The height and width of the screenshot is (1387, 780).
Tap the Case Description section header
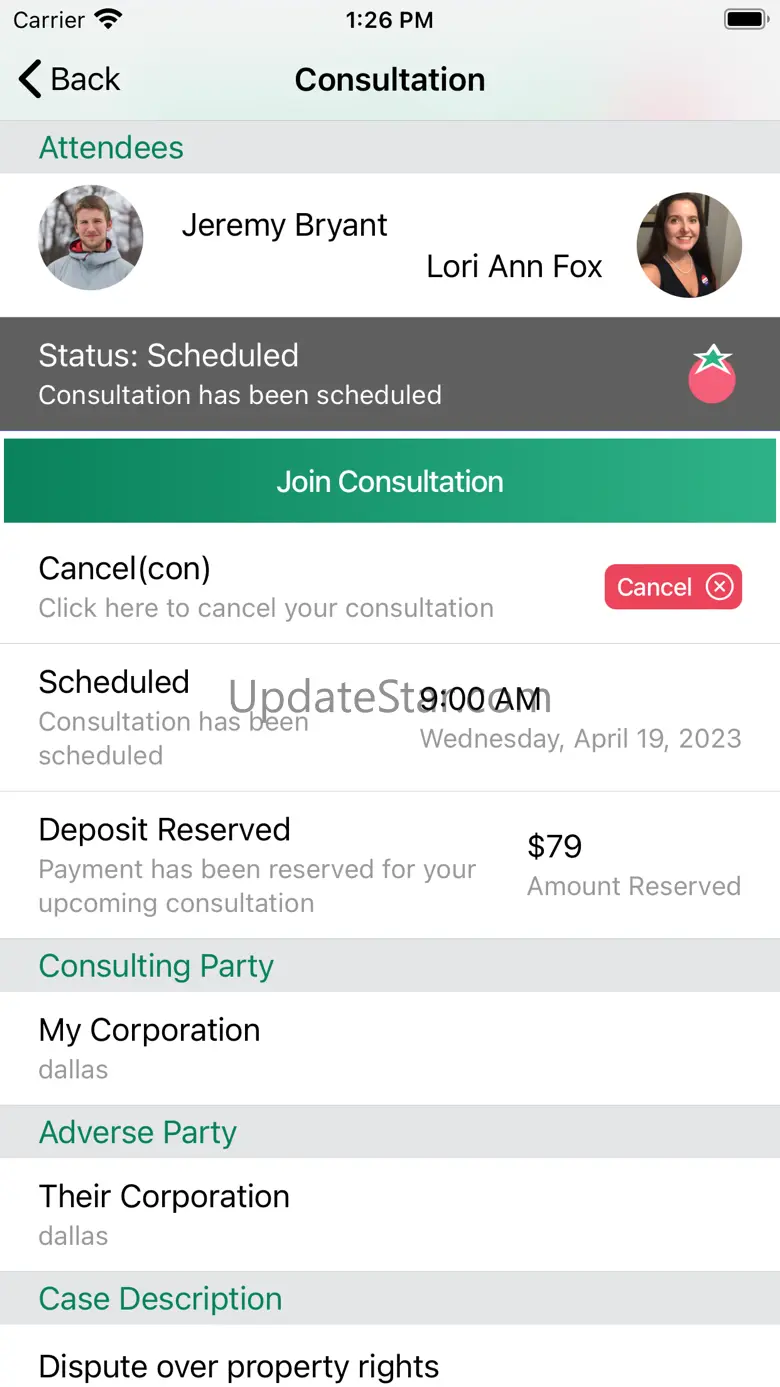160,1299
